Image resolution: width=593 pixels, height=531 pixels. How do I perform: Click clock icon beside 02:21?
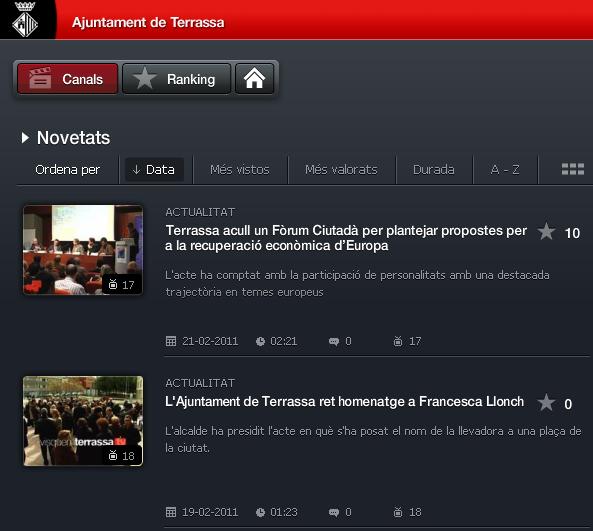click(x=260, y=342)
